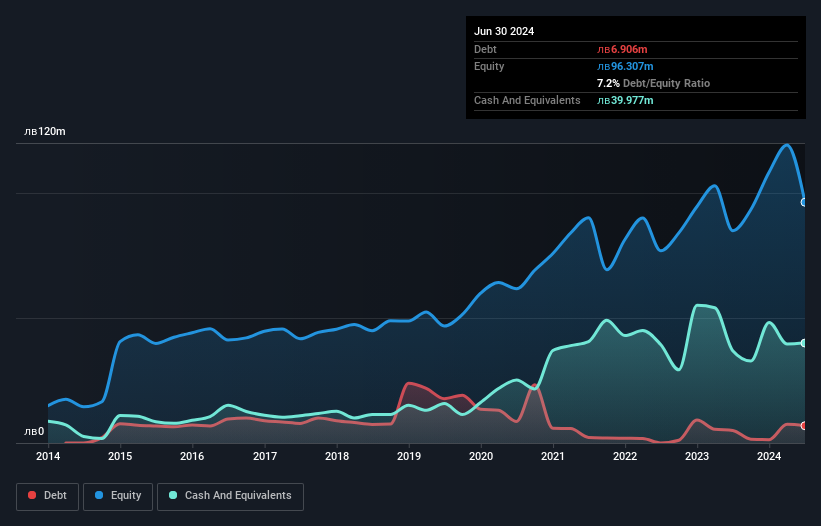Click the лв0 y-axis label

coord(34,432)
